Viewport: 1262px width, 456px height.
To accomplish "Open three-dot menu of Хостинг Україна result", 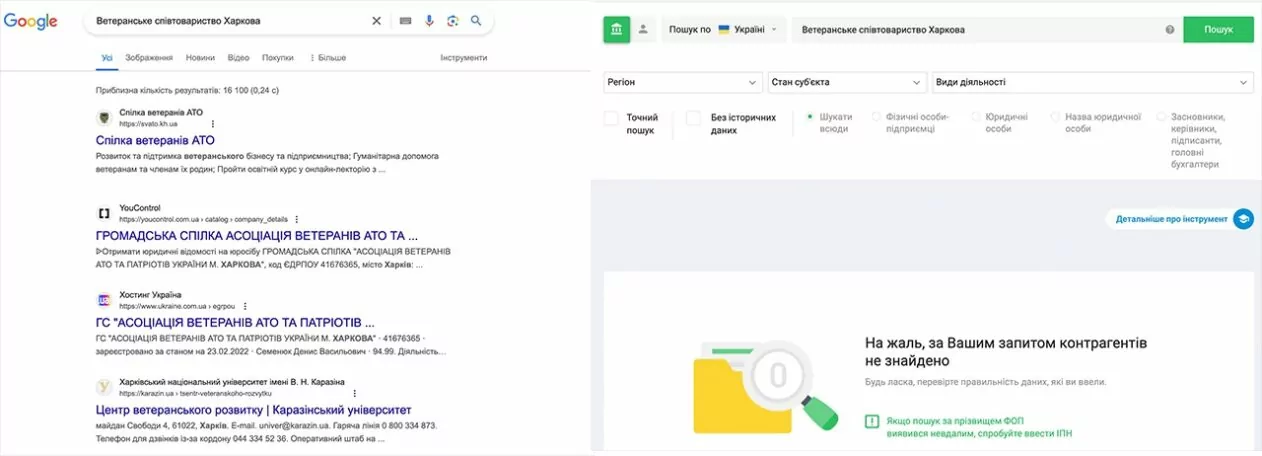I will click(244, 305).
